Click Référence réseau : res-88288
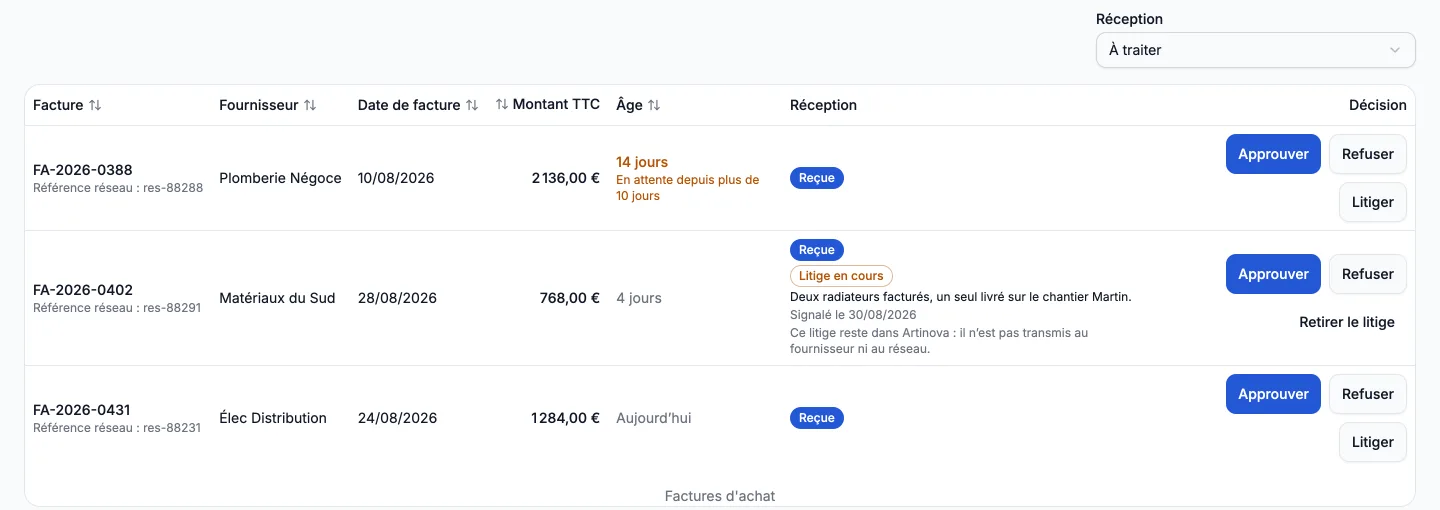Image resolution: width=1440 pixels, height=510 pixels. (x=118, y=188)
